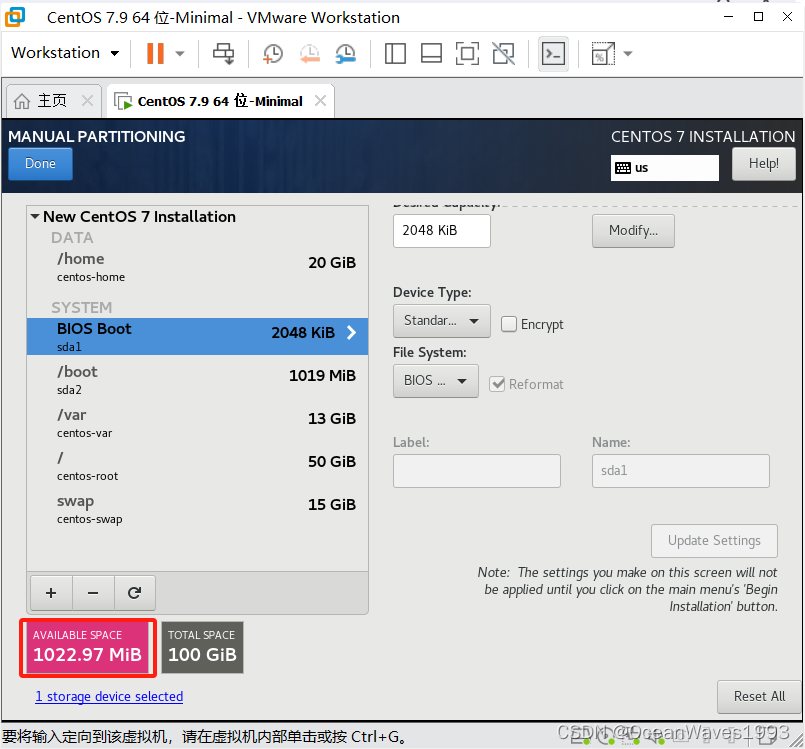Image resolution: width=805 pixels, height=749 pixels.
Task: Click the Available Space 1022.97 MiB box
Action: coord(87,647)
